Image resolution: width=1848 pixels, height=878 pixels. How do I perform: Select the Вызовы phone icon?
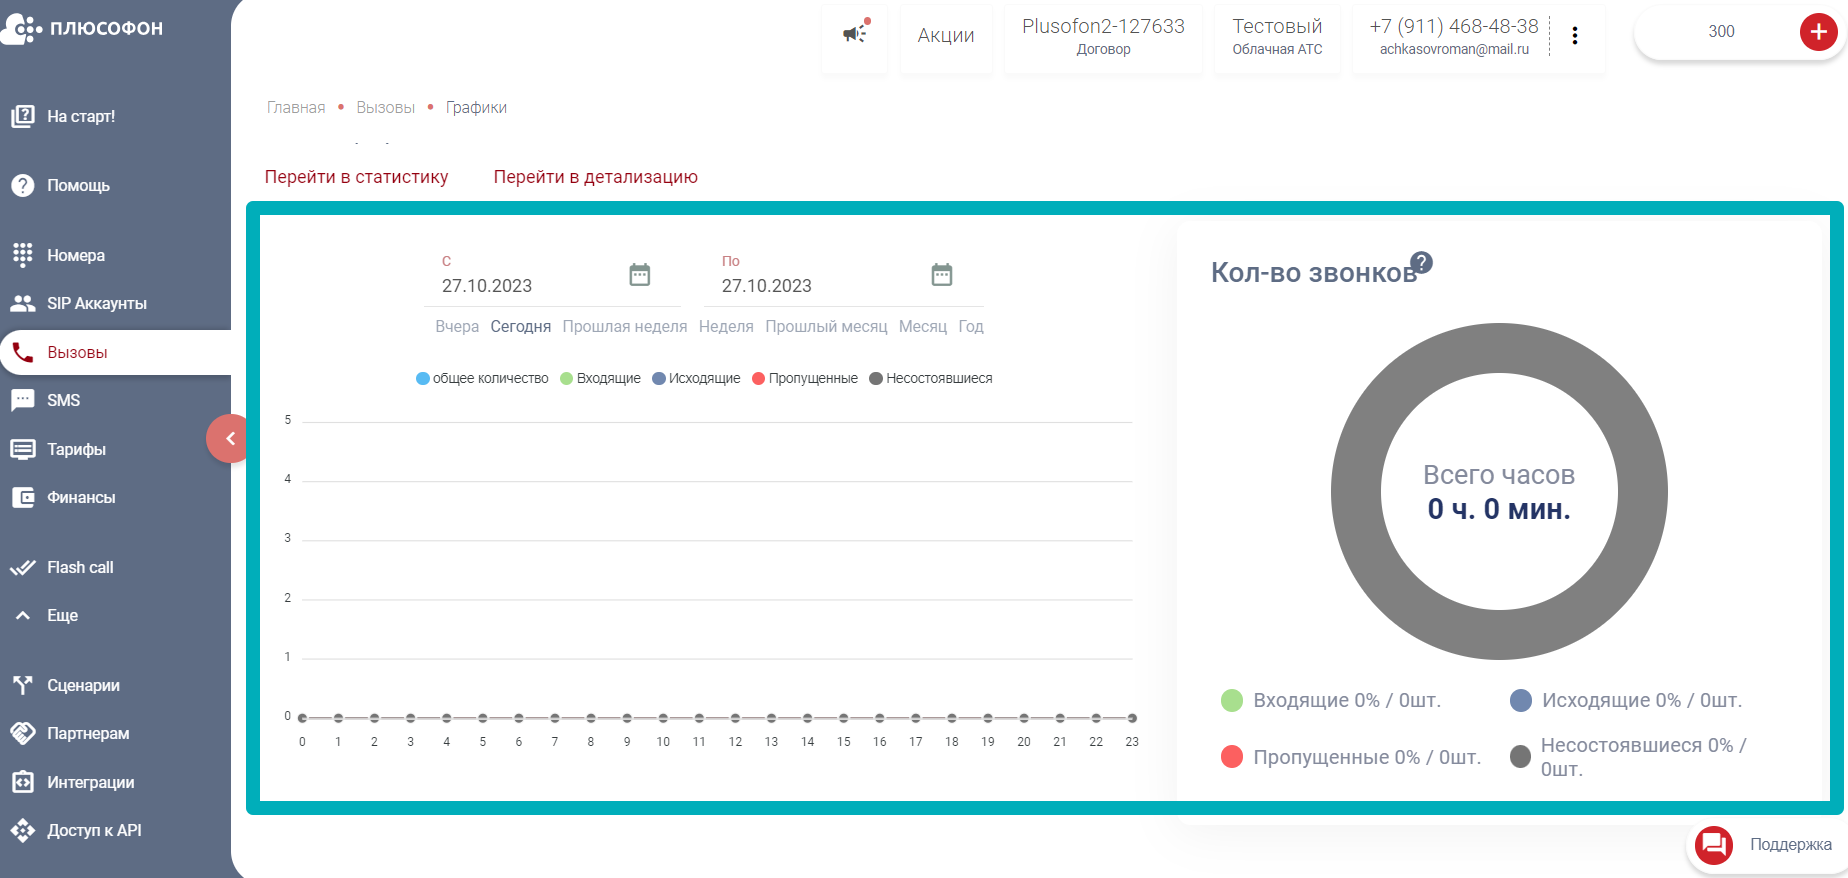coord(22,352)
